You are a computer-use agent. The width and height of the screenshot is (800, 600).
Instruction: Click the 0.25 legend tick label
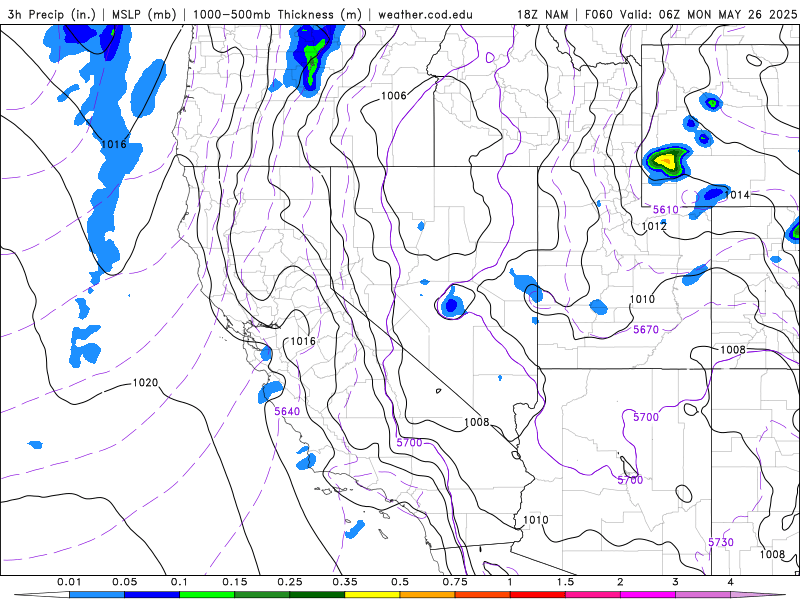click(290, 582)
